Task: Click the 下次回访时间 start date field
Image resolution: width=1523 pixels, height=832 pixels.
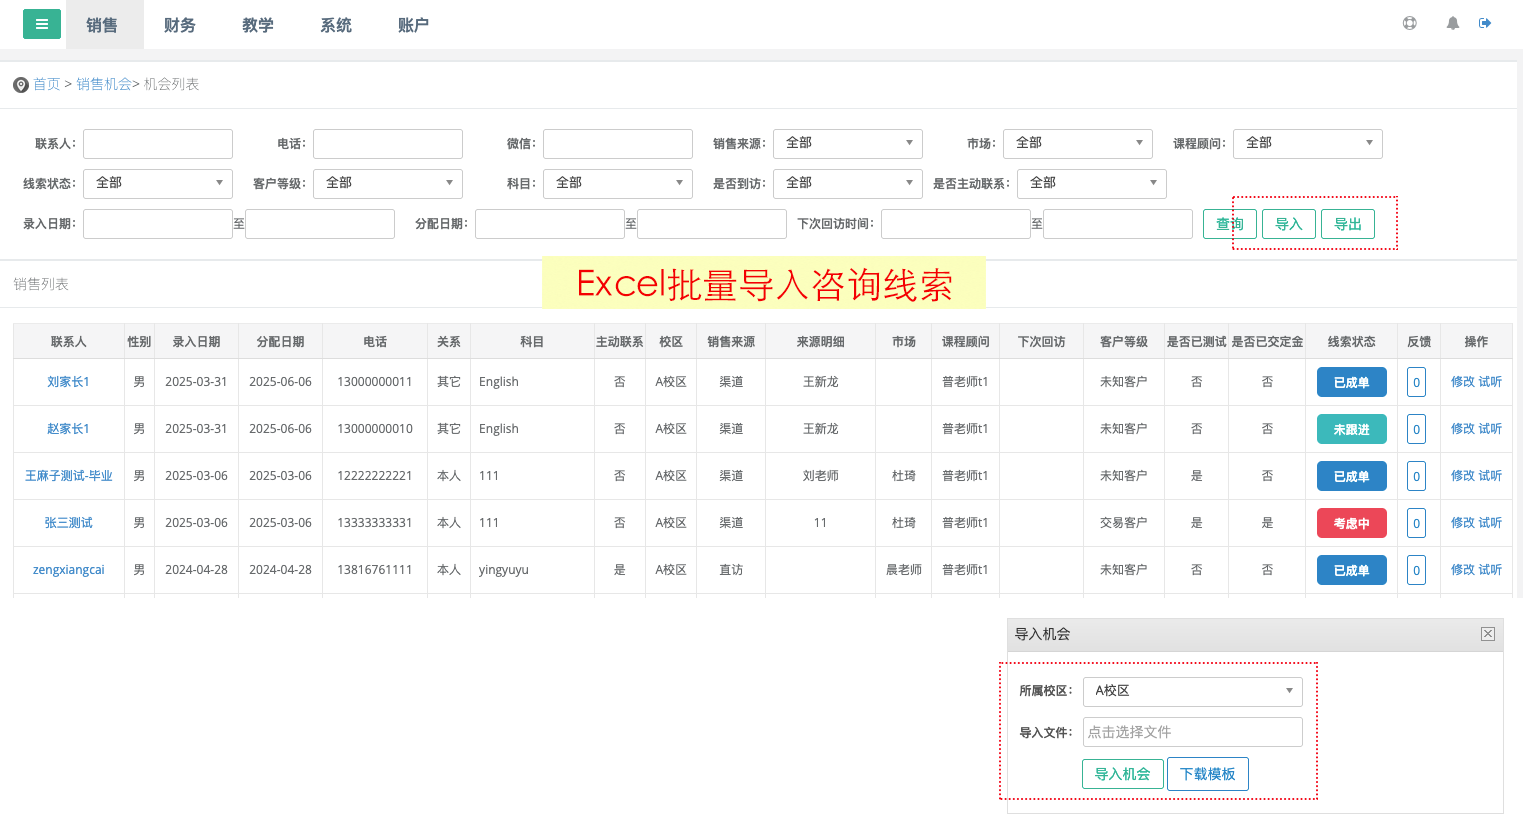Action: click(956, 224)
